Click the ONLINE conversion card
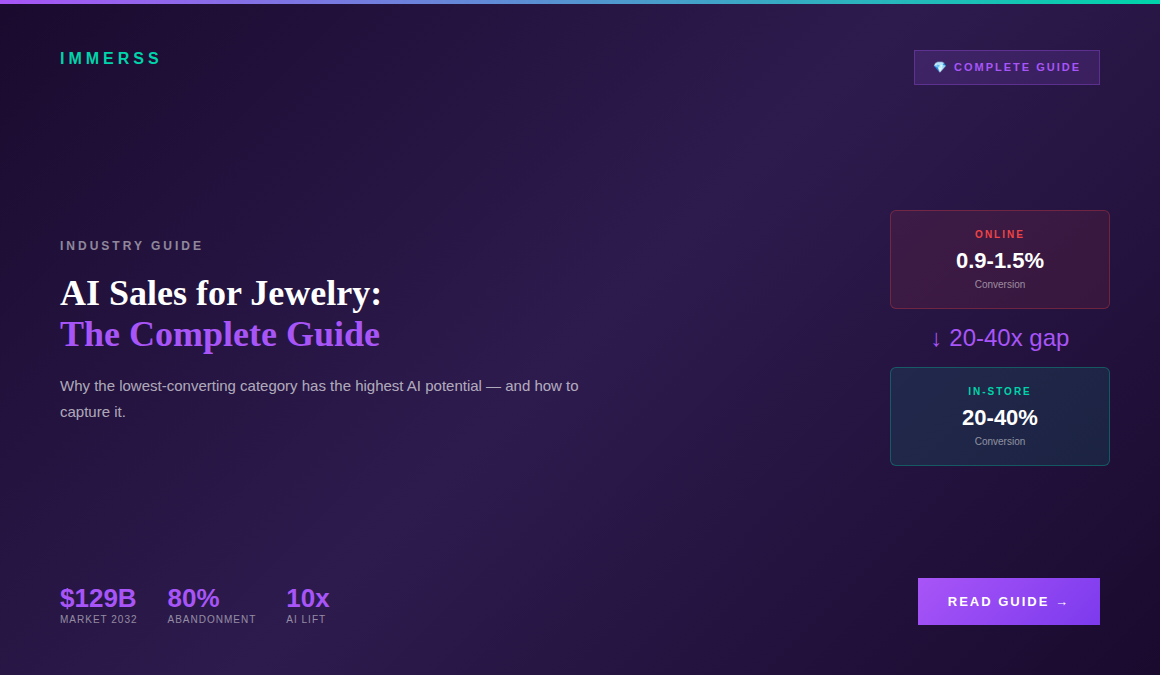This screenshot has width=1160, height=675. 999,259
